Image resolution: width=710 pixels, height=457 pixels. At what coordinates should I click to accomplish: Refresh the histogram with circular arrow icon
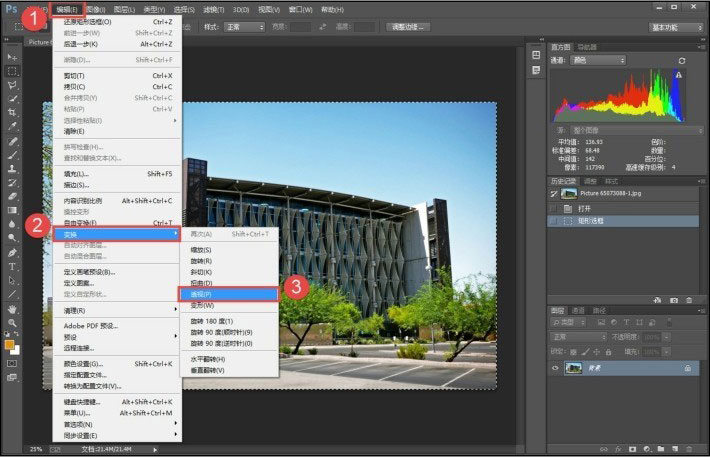[682, 61]
